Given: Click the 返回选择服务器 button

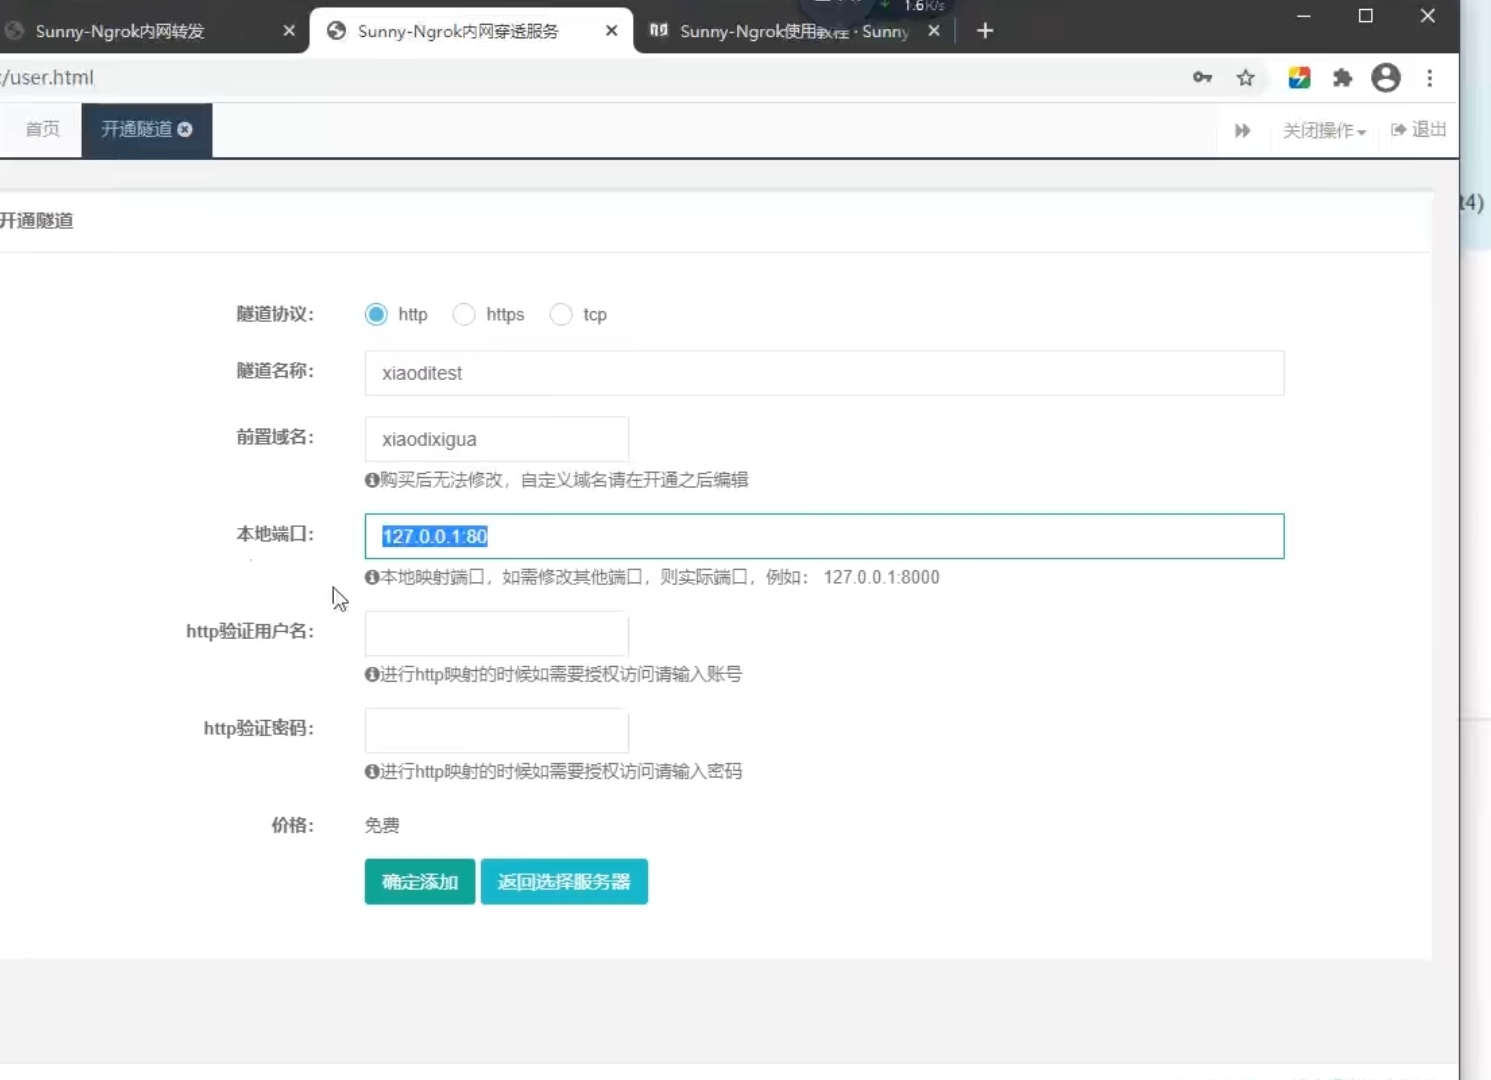Looking at the screenshot, I should (x=564, y=882).
